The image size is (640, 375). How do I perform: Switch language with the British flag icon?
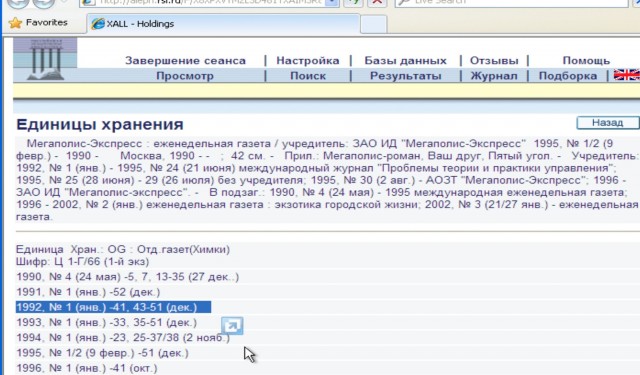pos(627,75)
